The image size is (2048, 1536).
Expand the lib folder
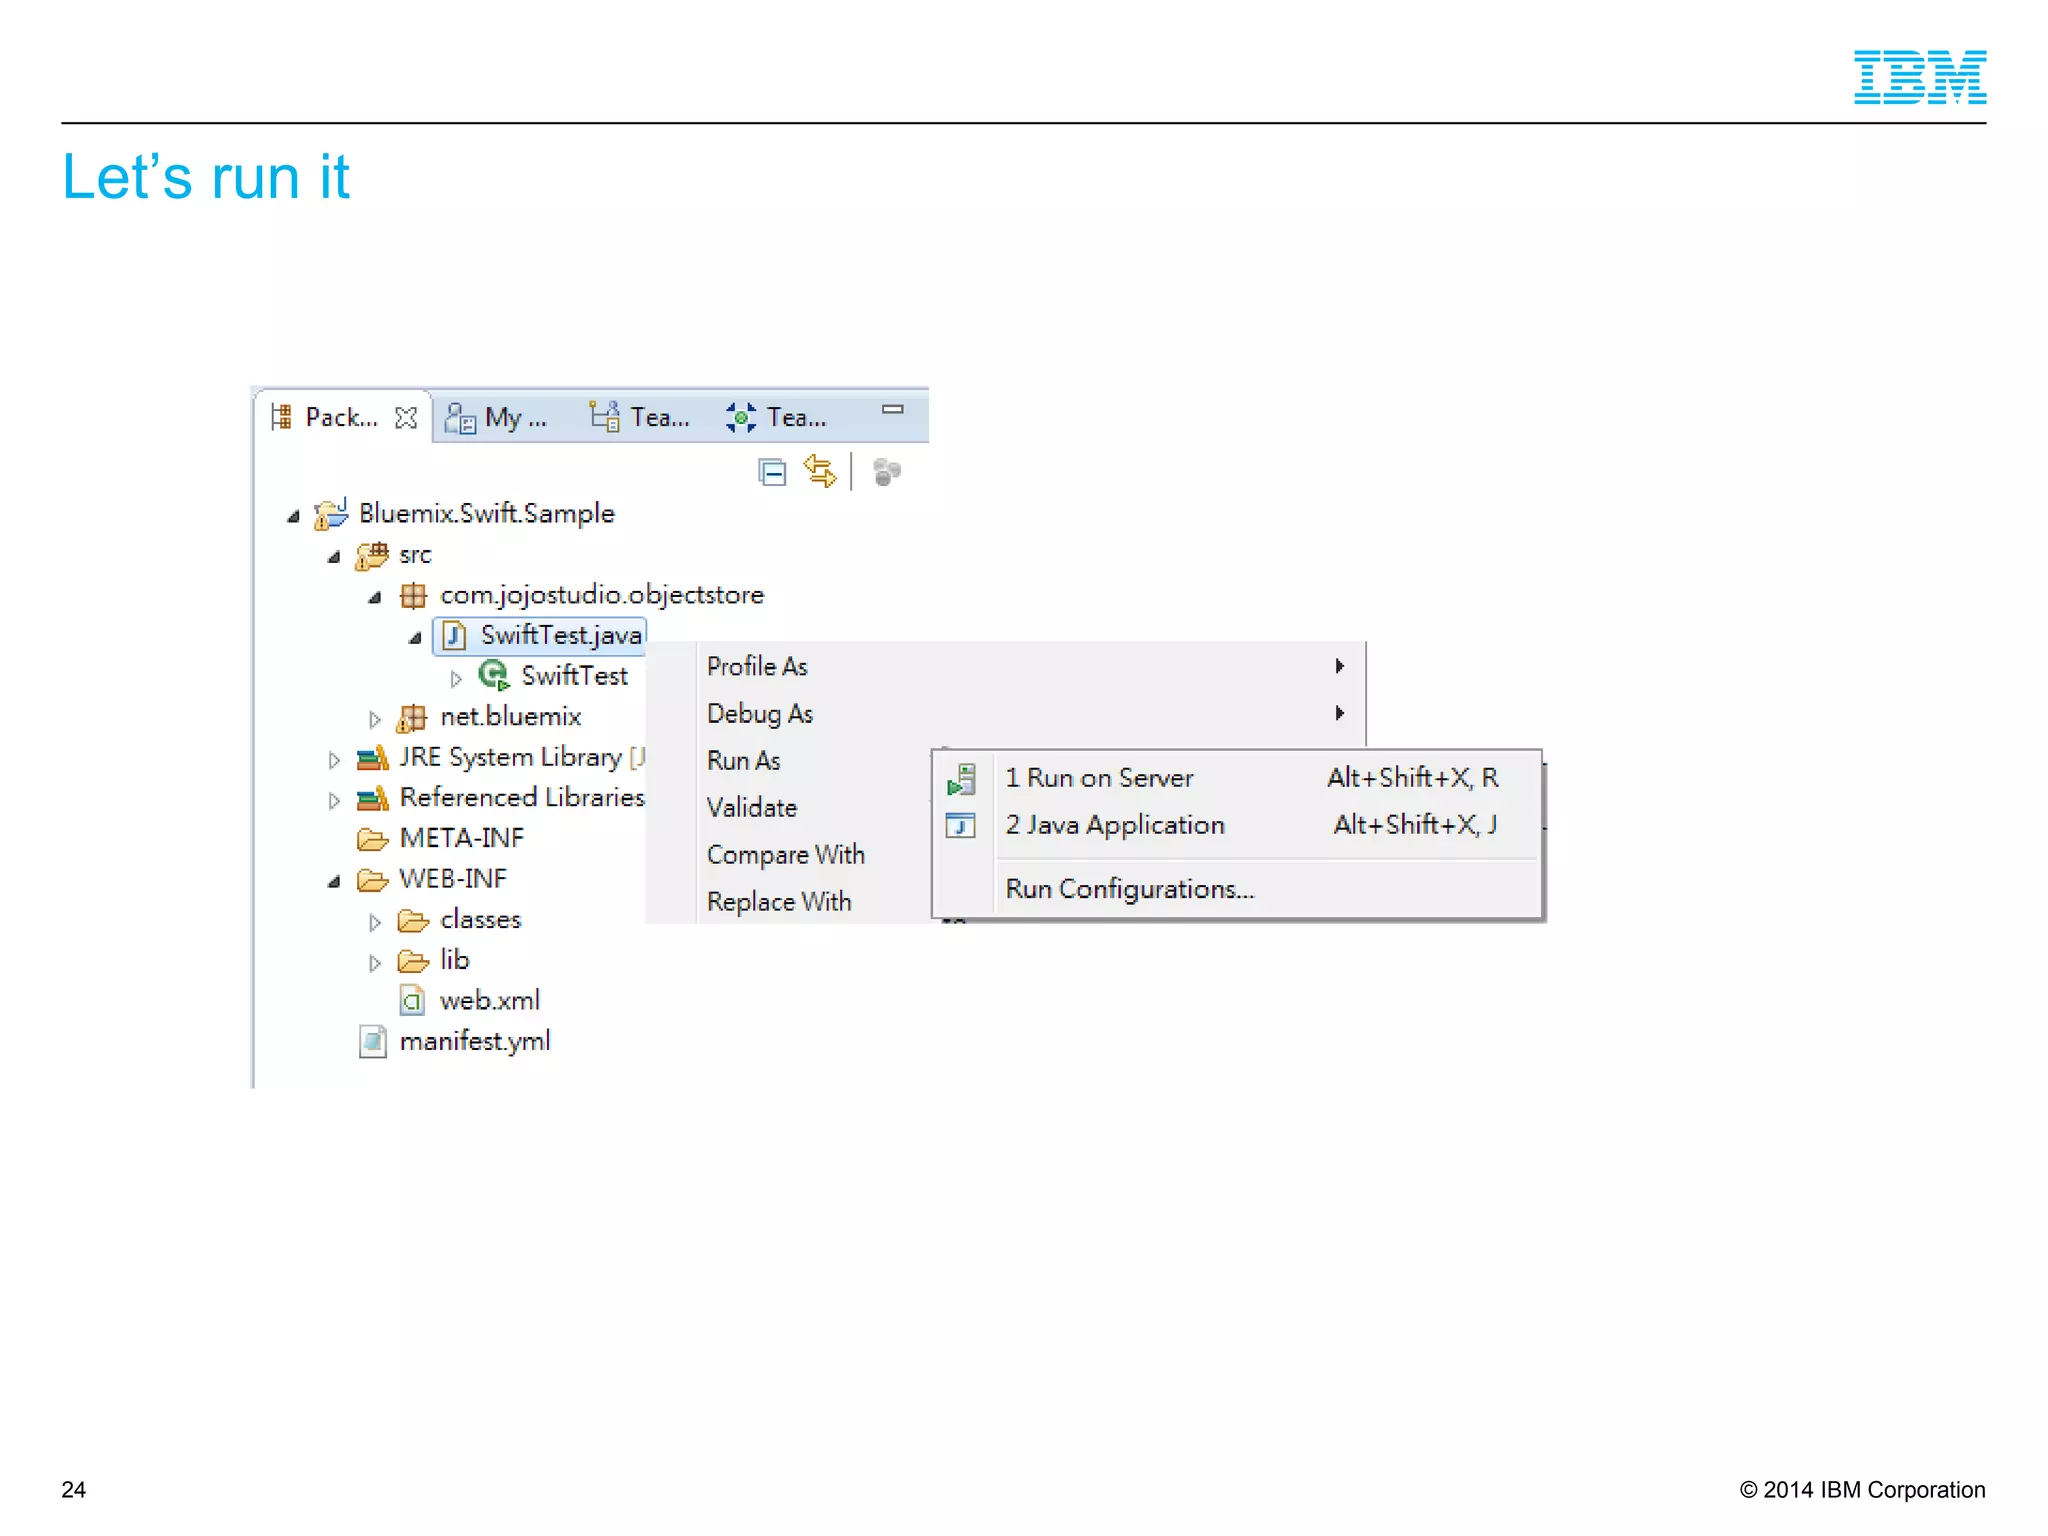375,963
